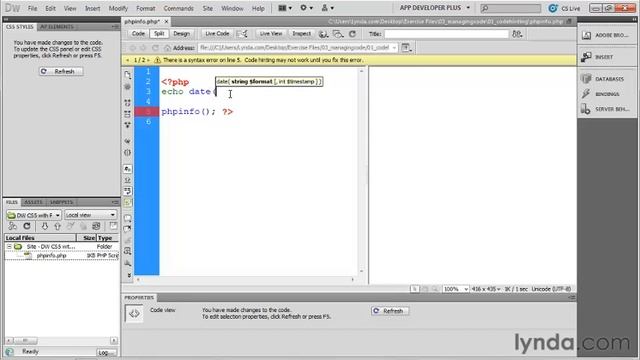Open the Site menu
Viewport: 640px width, 360px height.
(207, 8)
